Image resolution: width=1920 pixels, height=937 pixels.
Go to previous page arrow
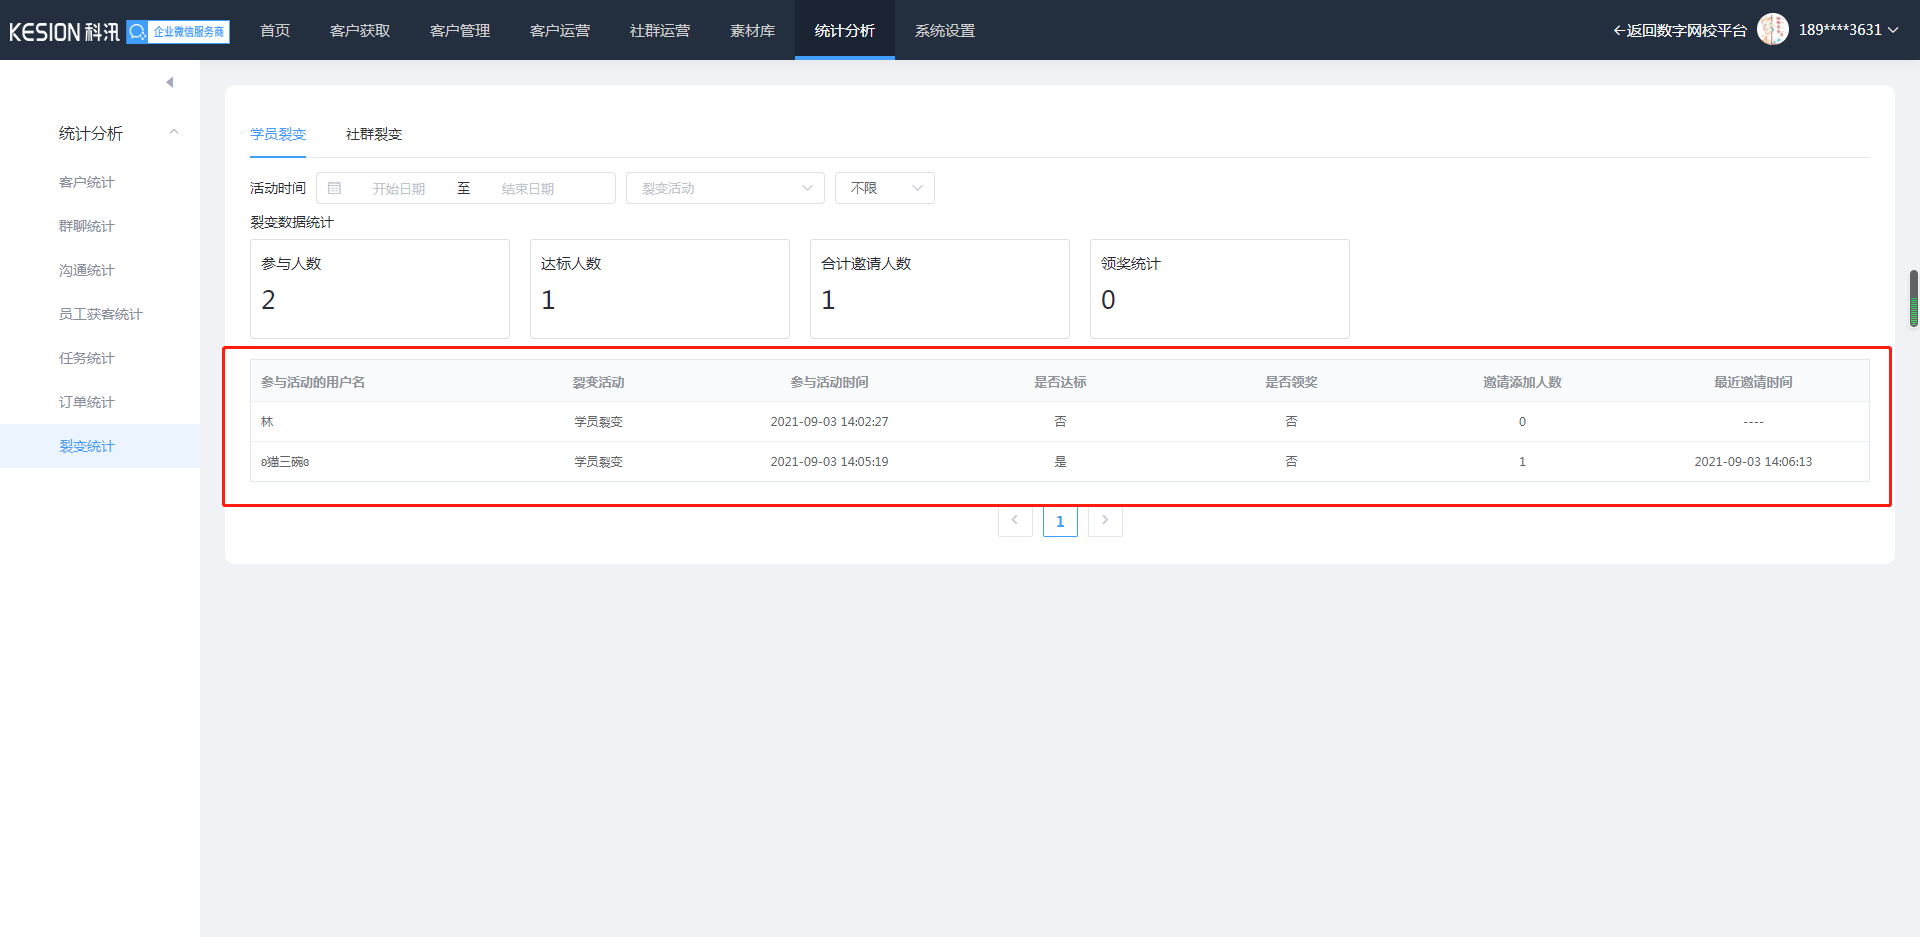point(1015,520)
